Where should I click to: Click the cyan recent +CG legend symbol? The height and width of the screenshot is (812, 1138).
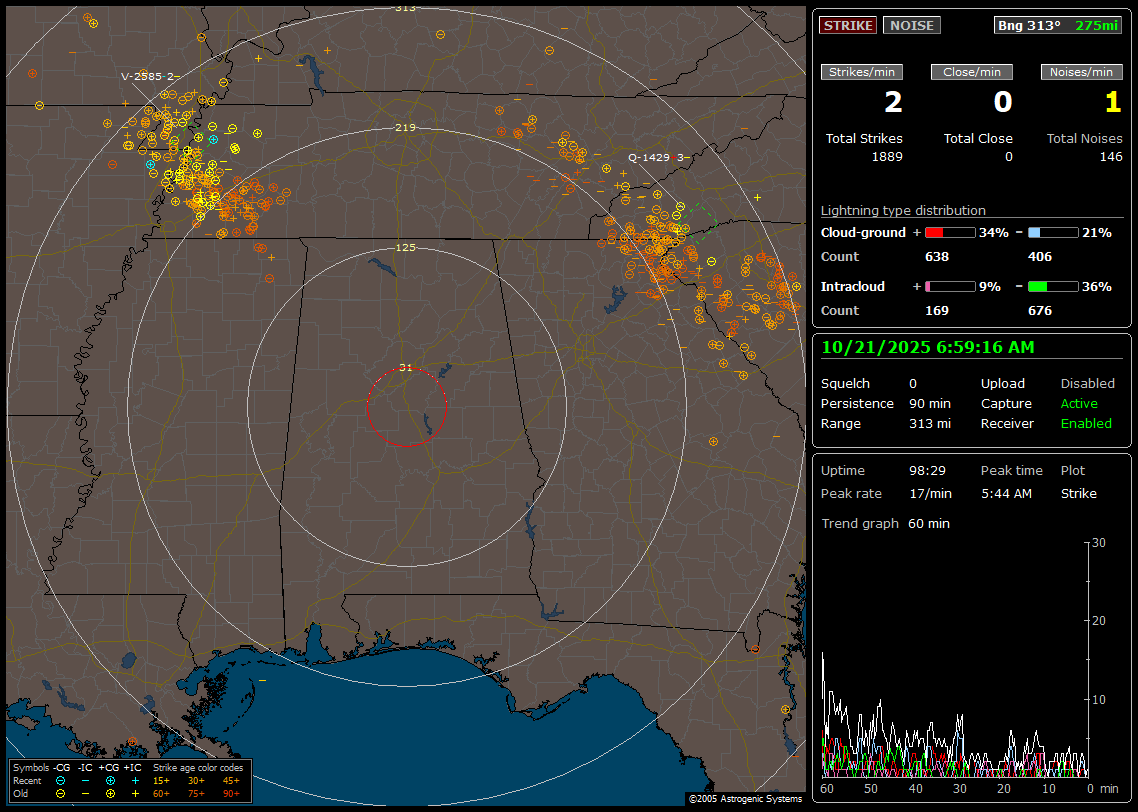coord(110,780)
